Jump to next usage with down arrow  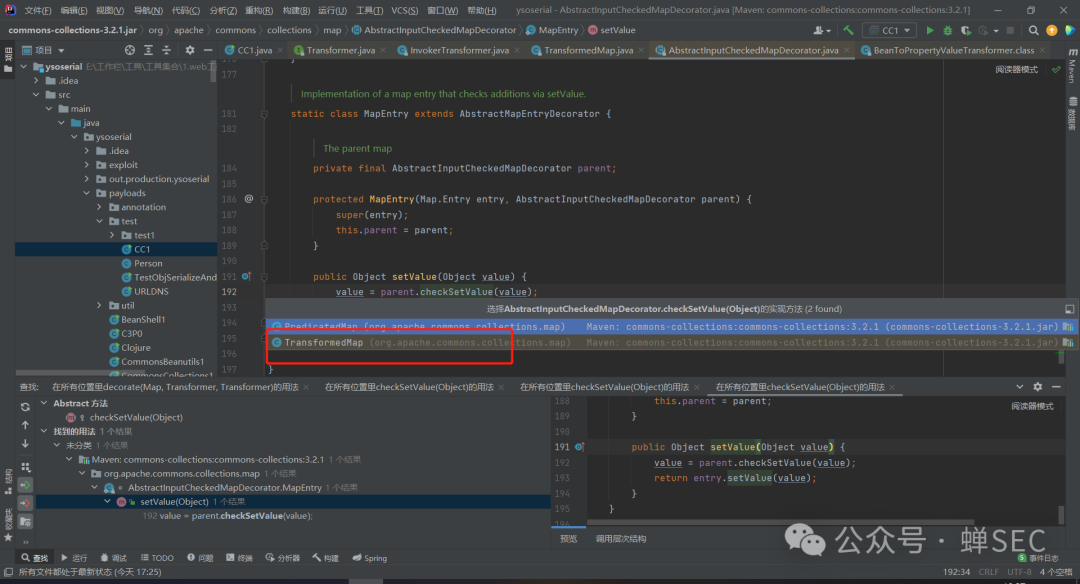pyautogui.click(x=25, y=442)
